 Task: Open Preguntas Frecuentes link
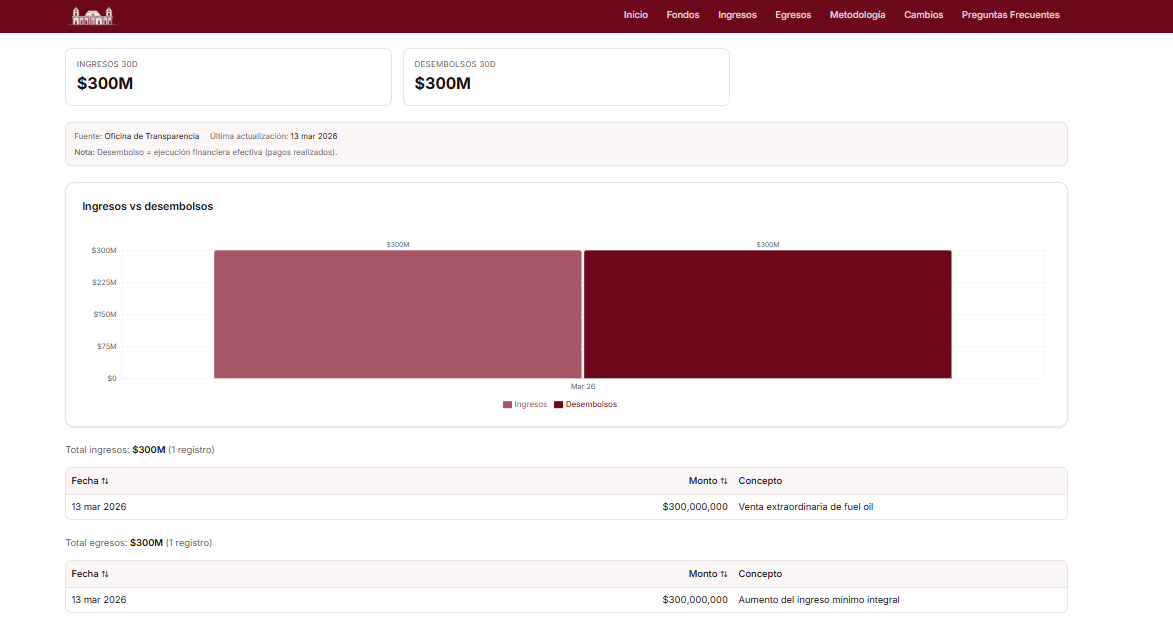click(x=1010, y=15)
